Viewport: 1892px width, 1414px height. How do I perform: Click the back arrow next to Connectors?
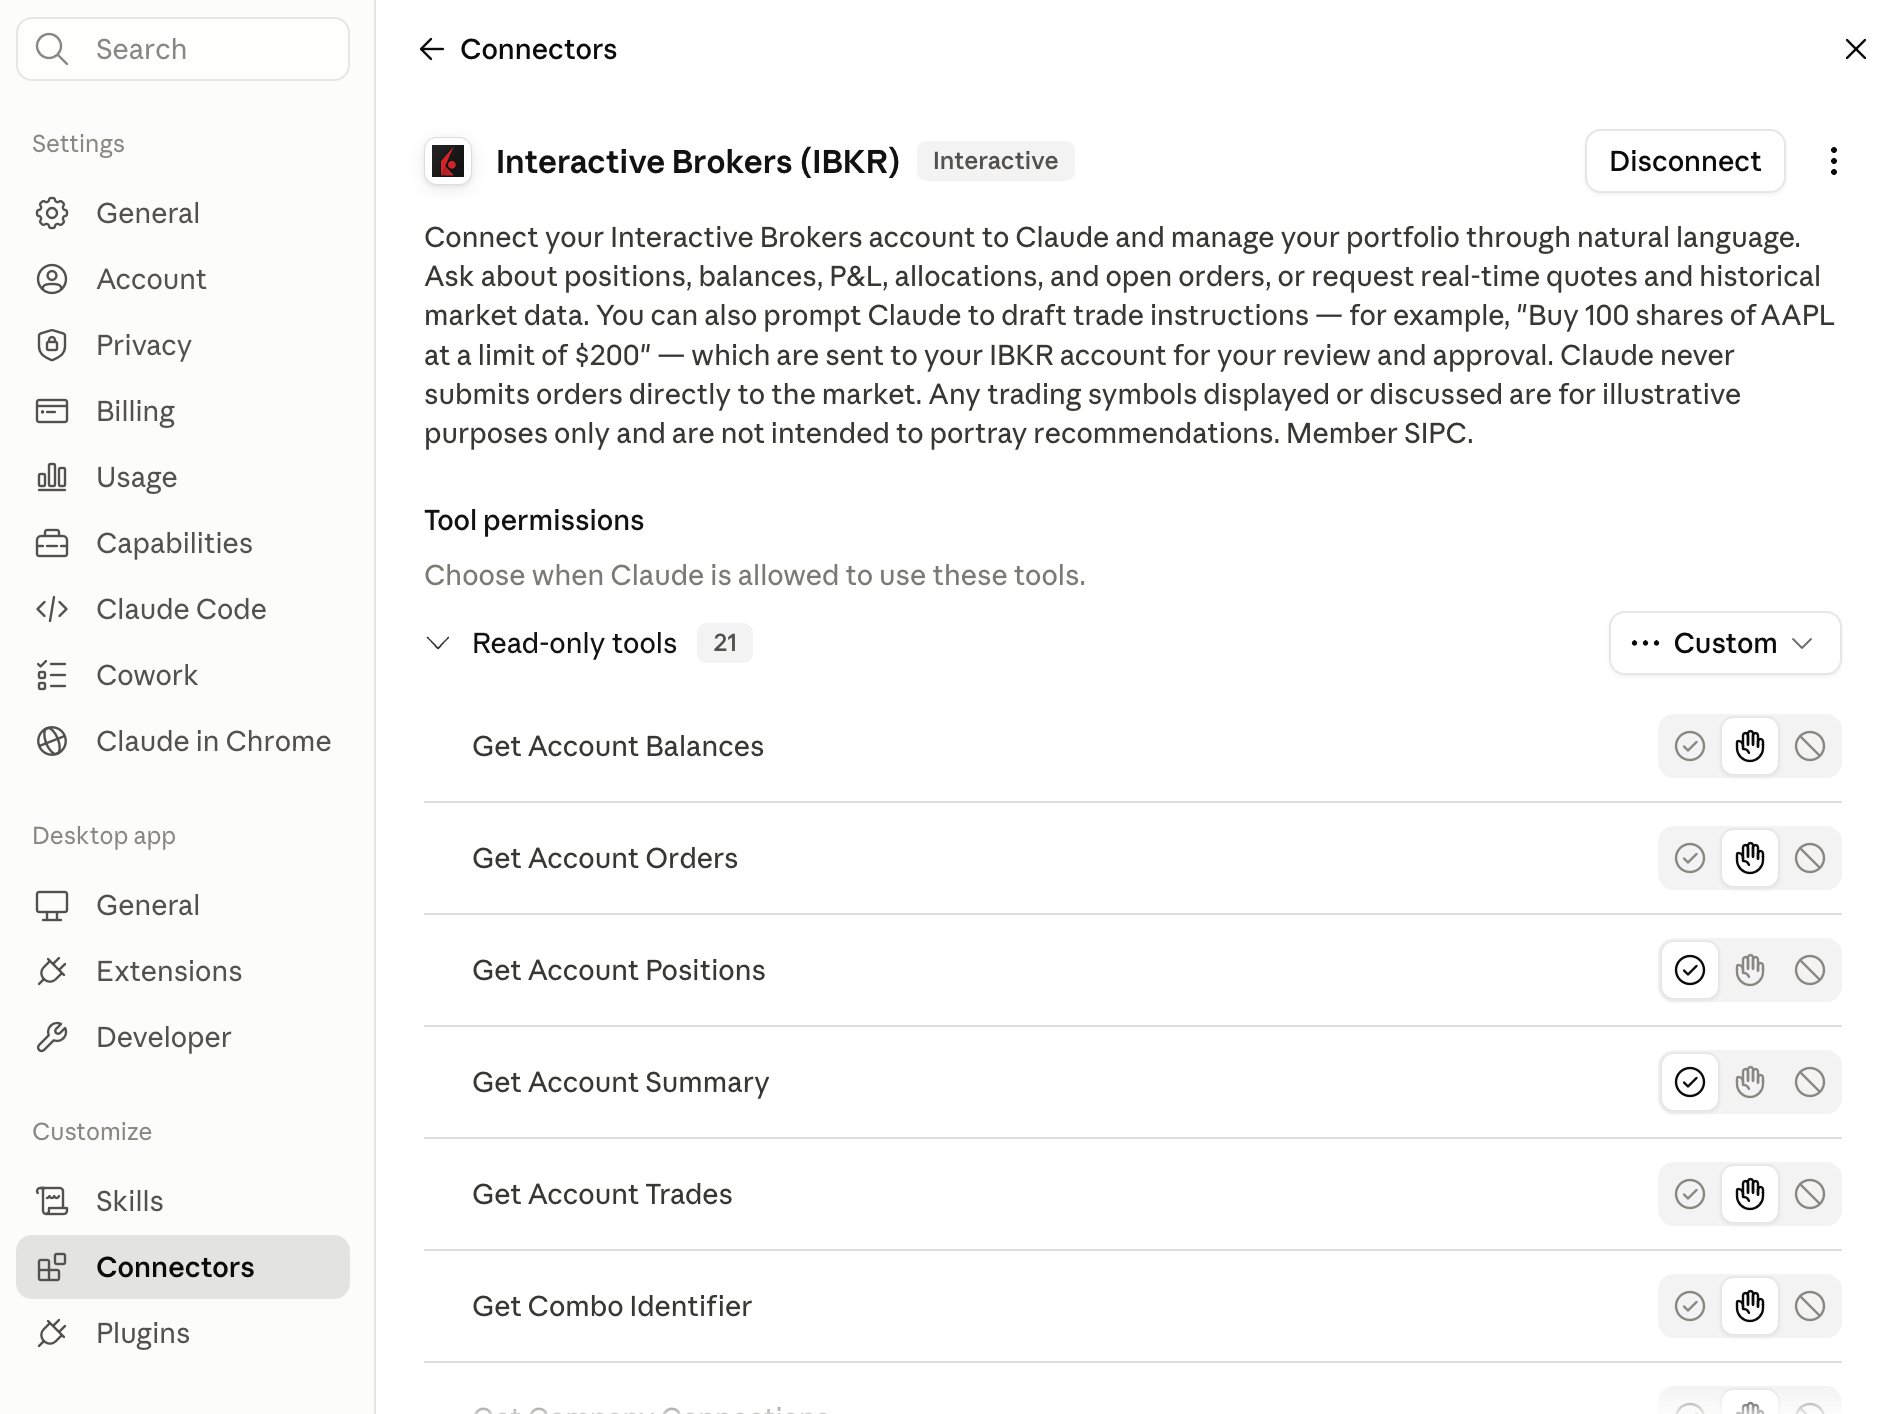[x=432, y=49]
